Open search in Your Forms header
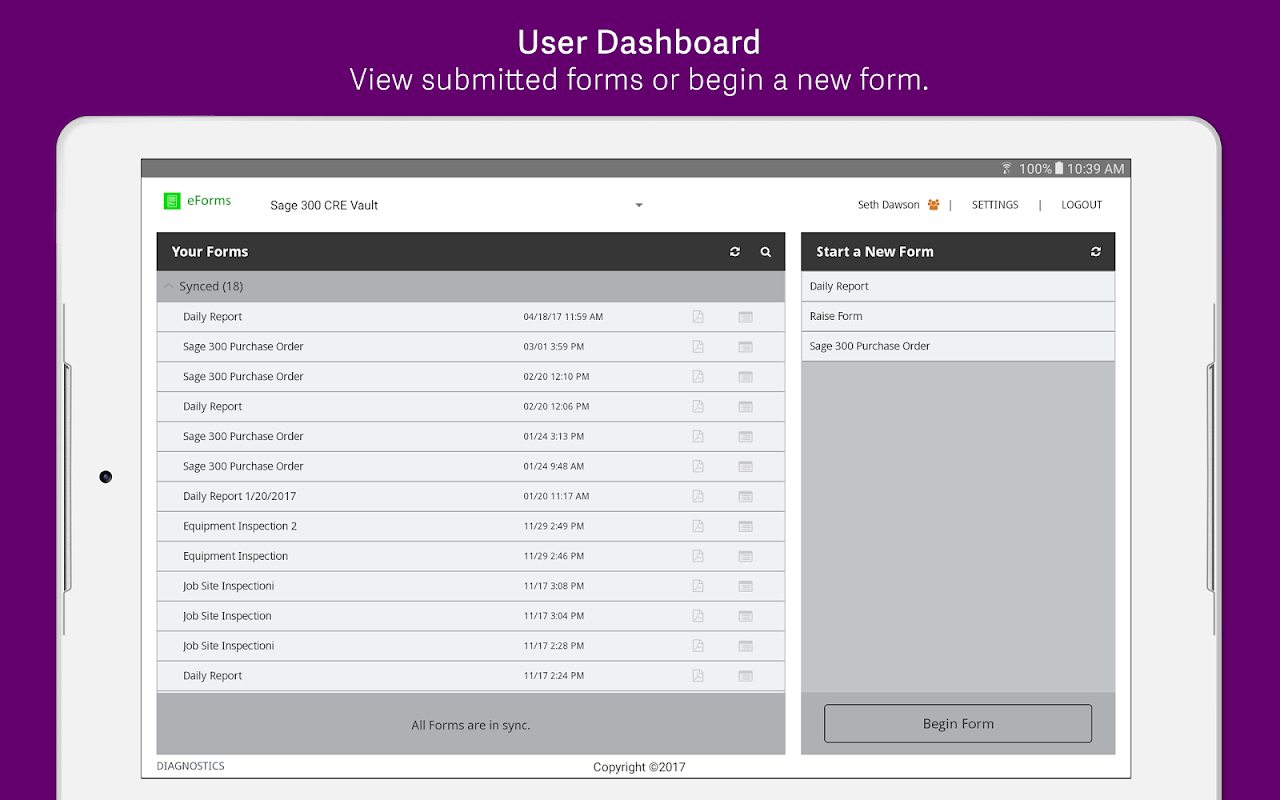 [766, 252]
